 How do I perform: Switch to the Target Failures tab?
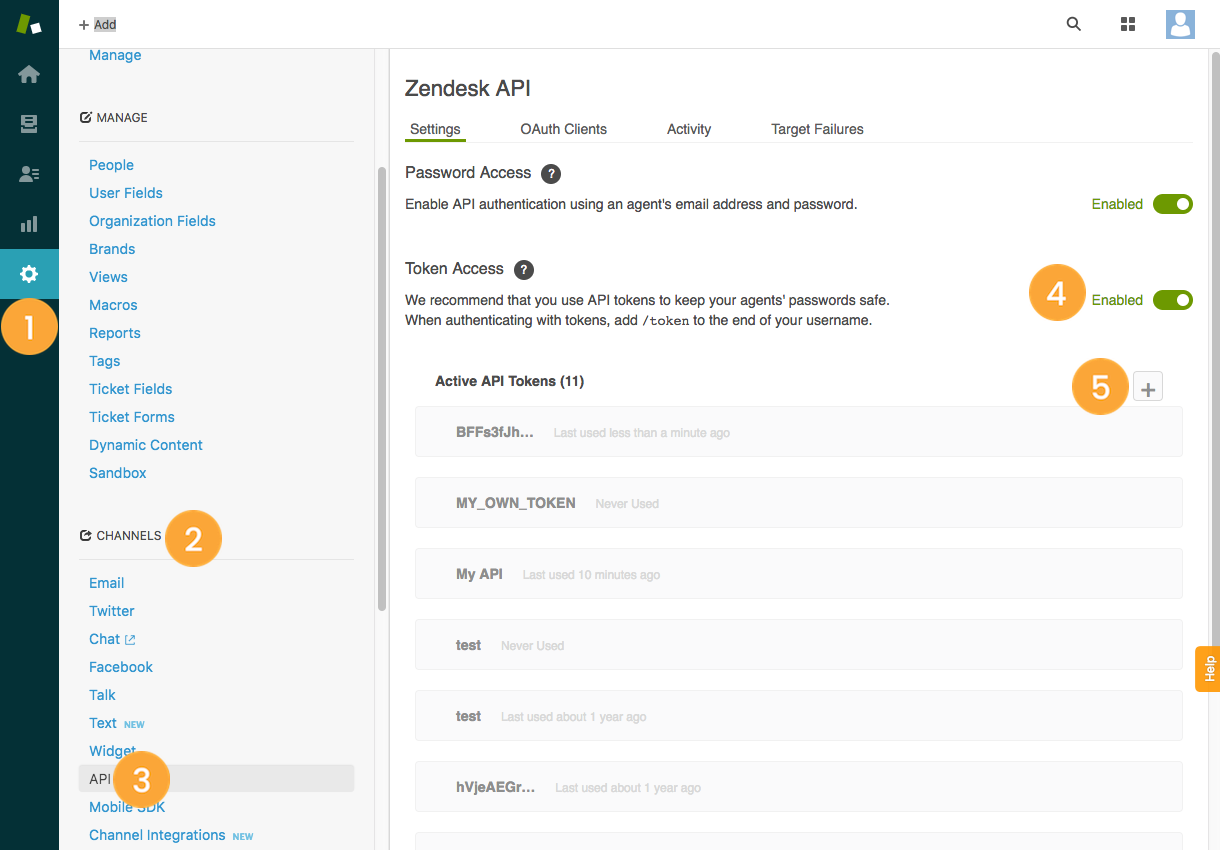point(817,129)
